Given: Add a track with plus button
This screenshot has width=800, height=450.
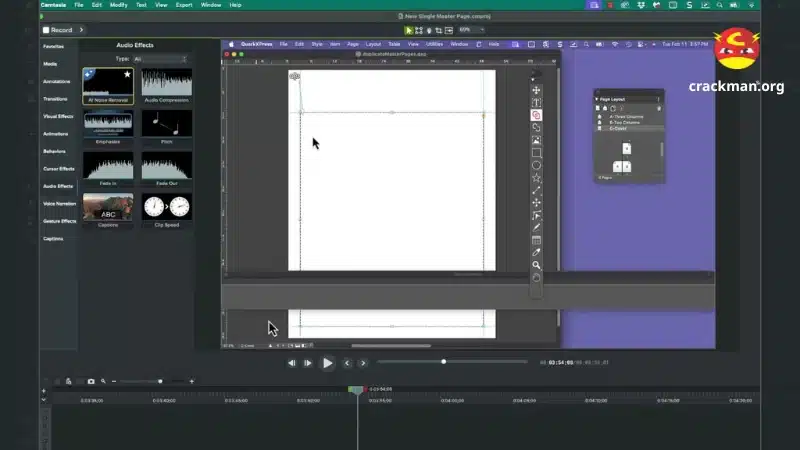Looking at the screenshot, I should tap(43, 391).
